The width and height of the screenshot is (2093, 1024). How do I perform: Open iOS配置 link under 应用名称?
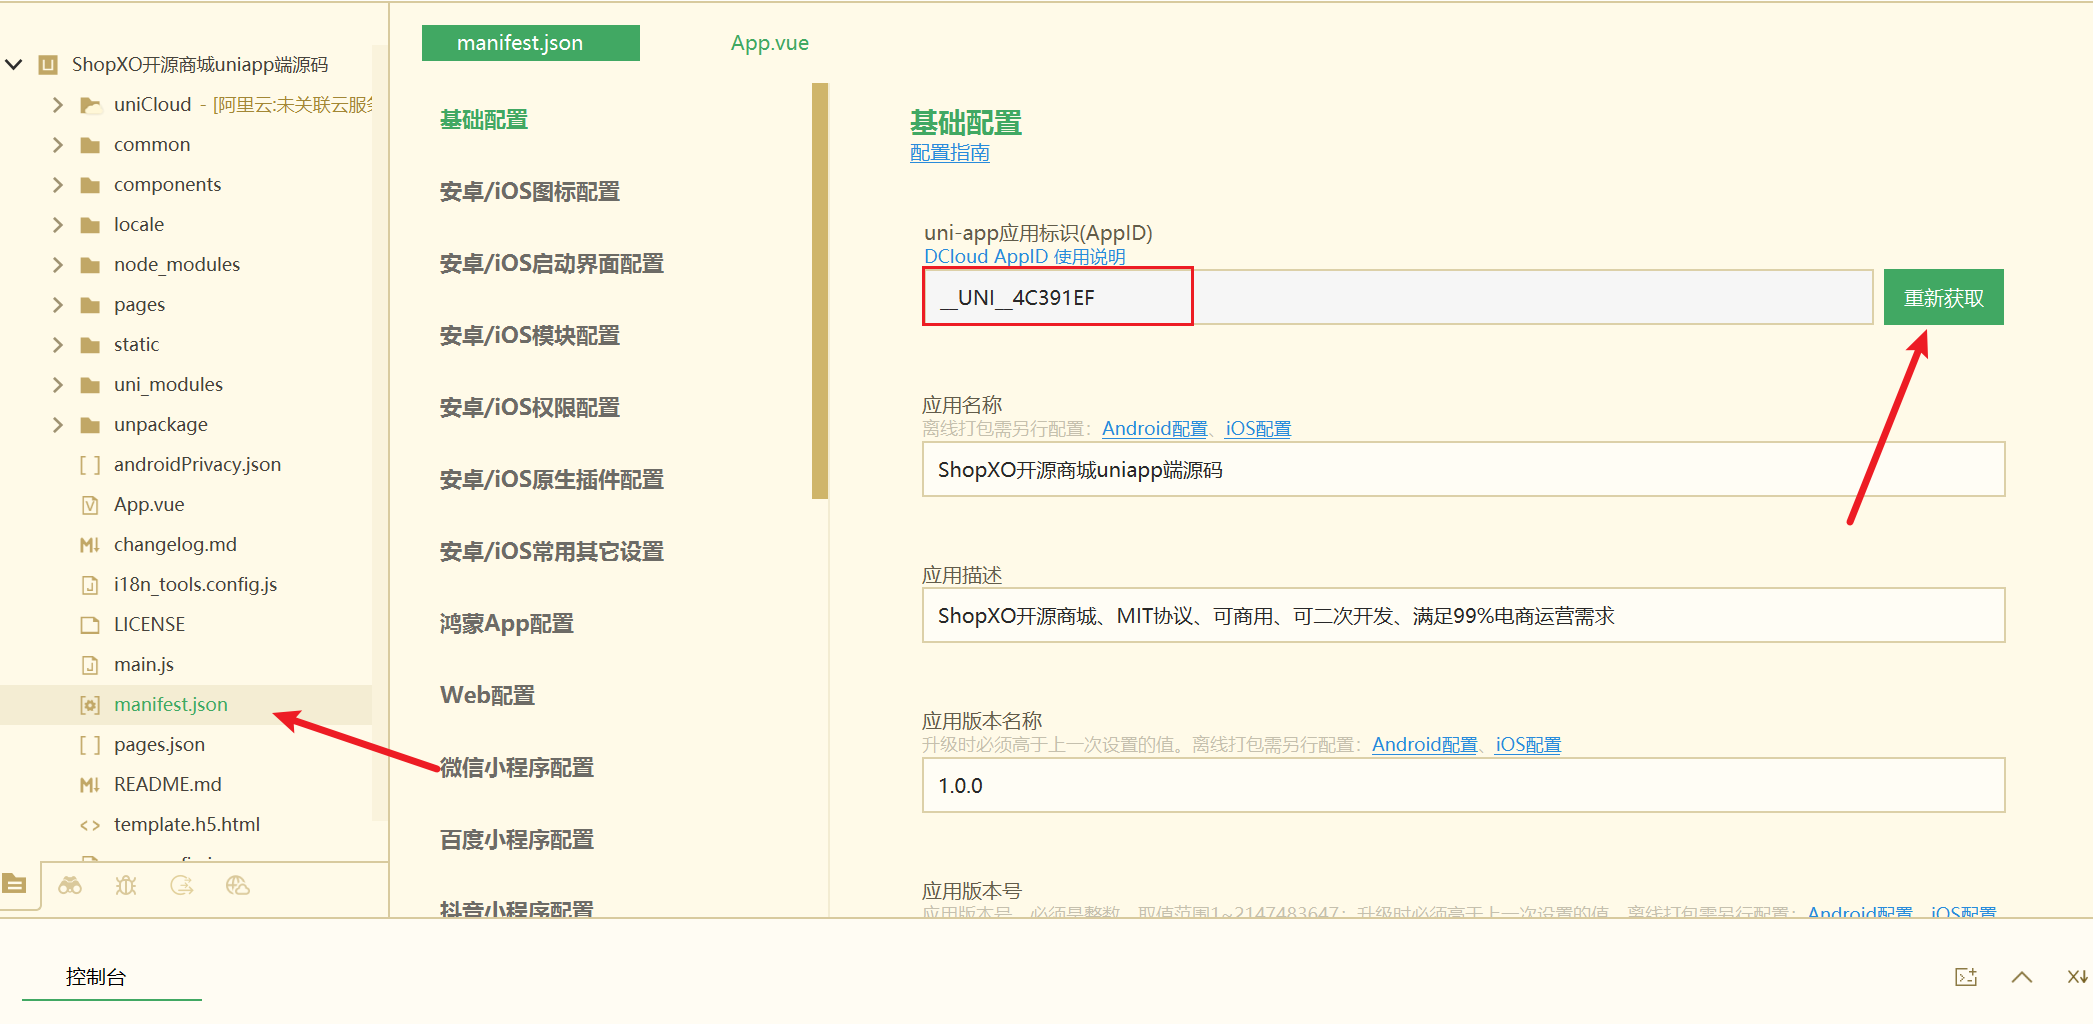1258,429
